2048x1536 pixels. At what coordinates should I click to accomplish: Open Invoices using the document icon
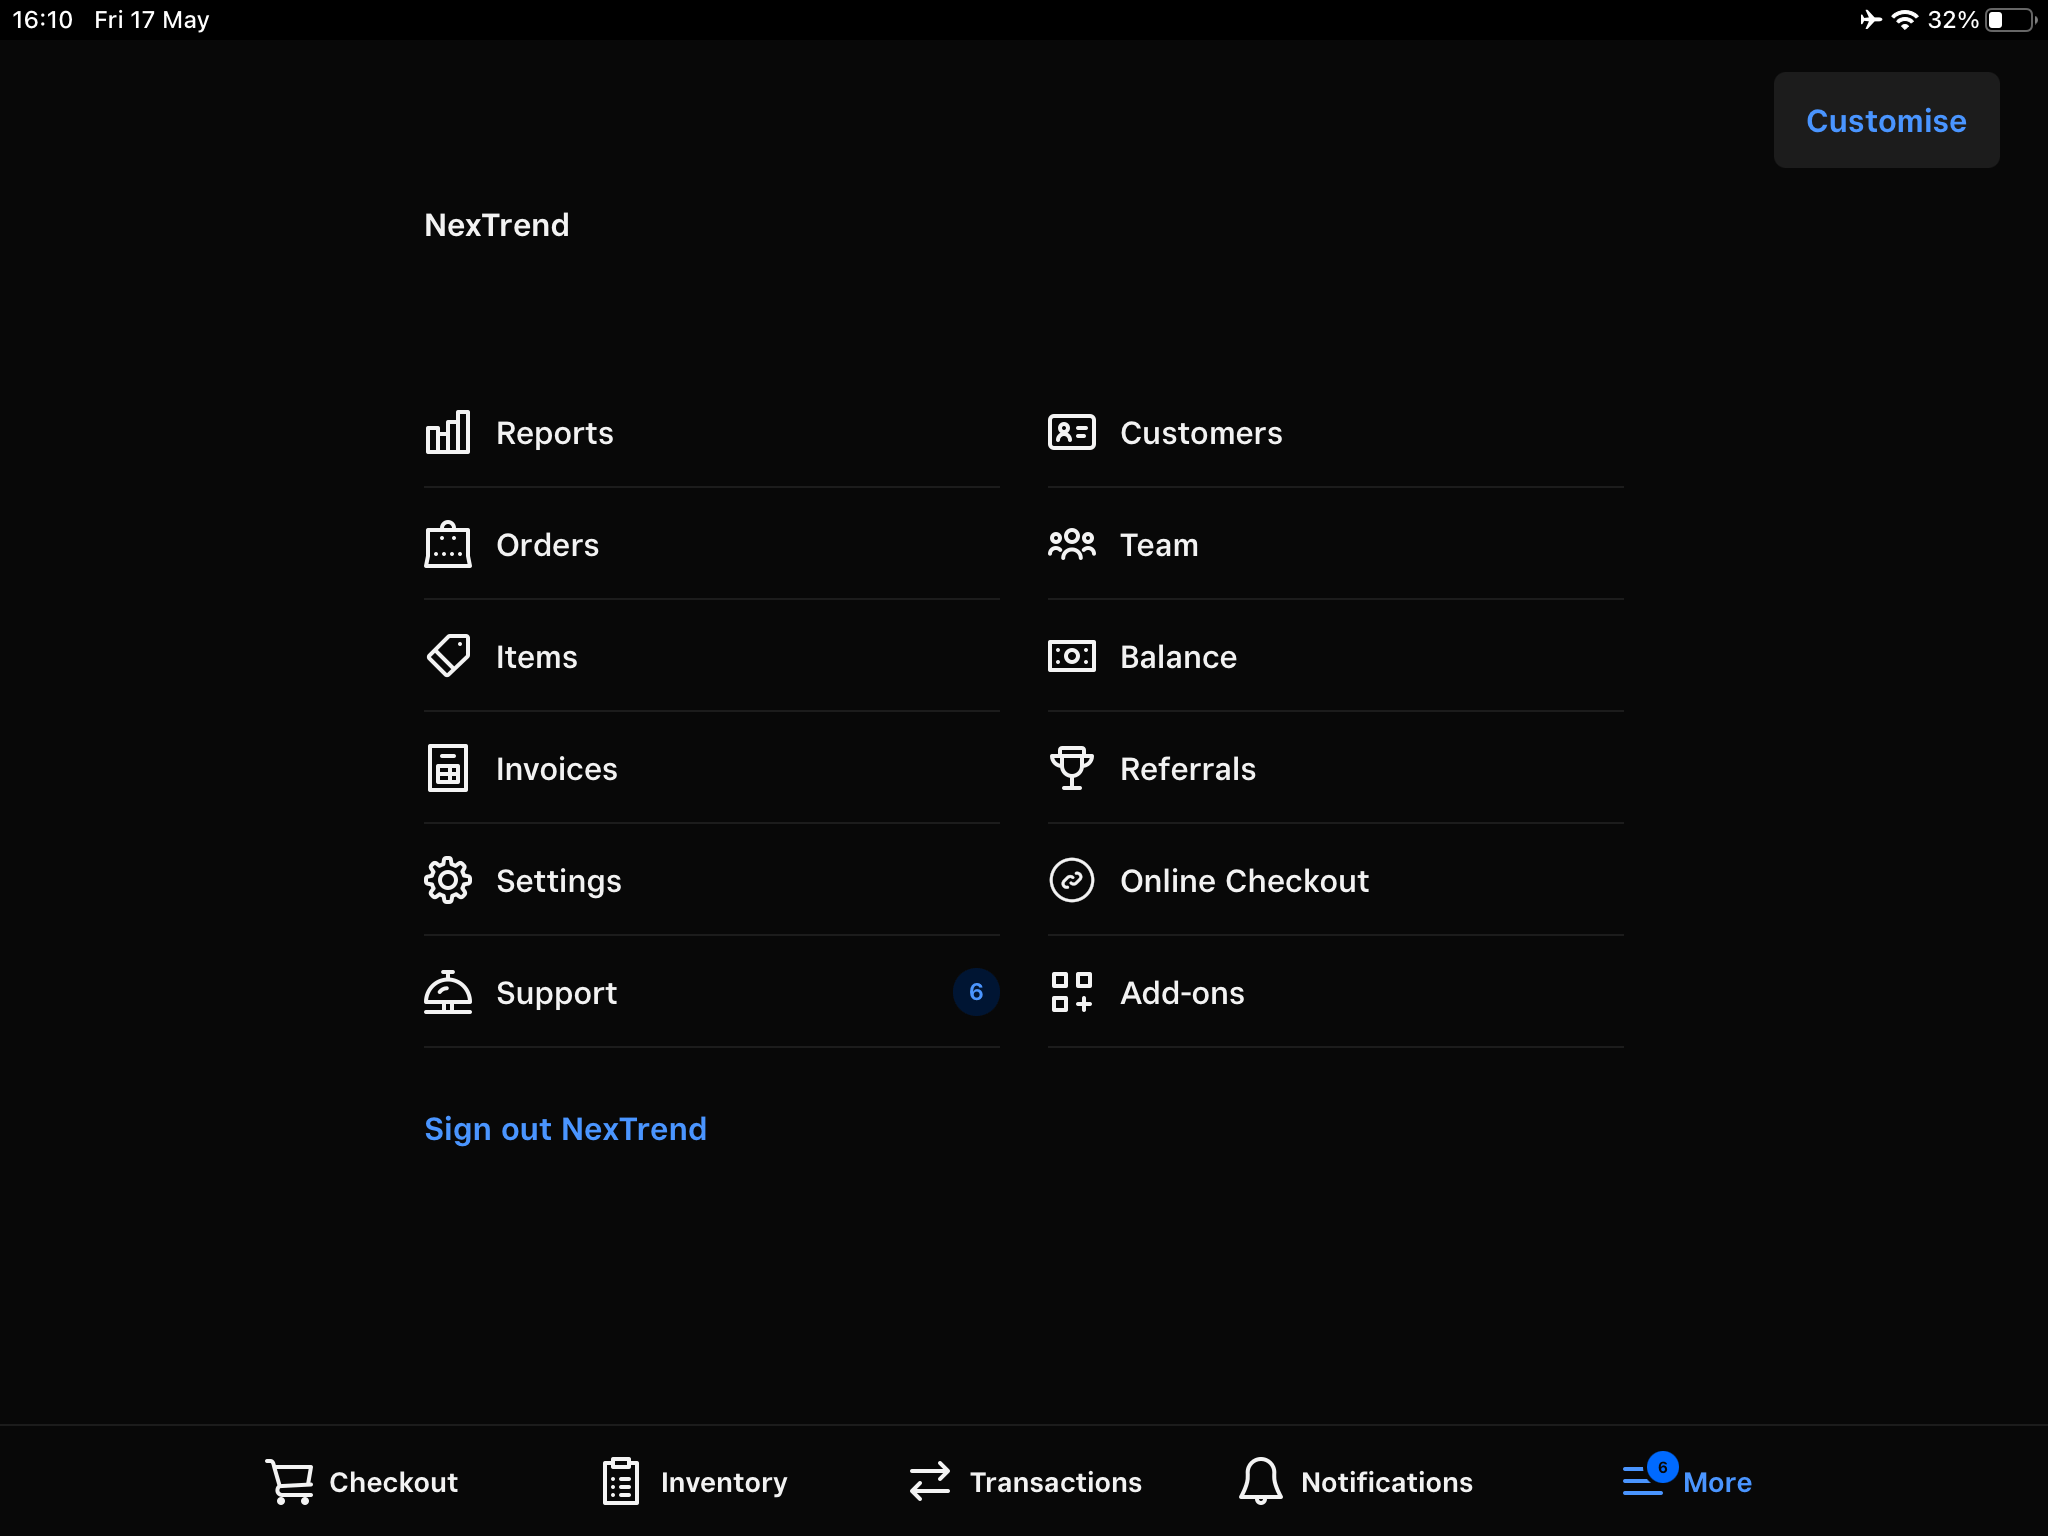[x=448, y=768]
